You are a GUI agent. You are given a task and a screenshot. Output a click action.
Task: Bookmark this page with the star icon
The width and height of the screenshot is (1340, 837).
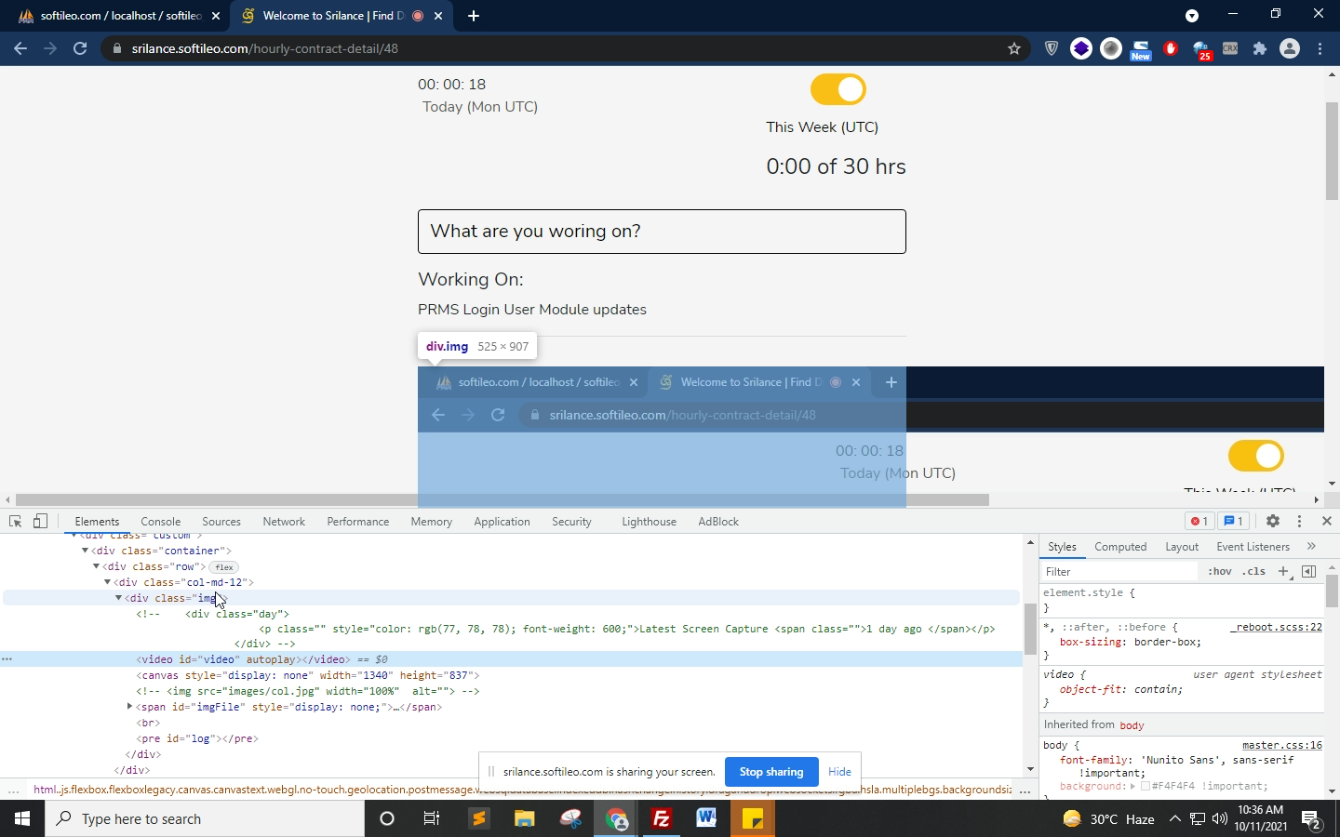click(1014, 48)
